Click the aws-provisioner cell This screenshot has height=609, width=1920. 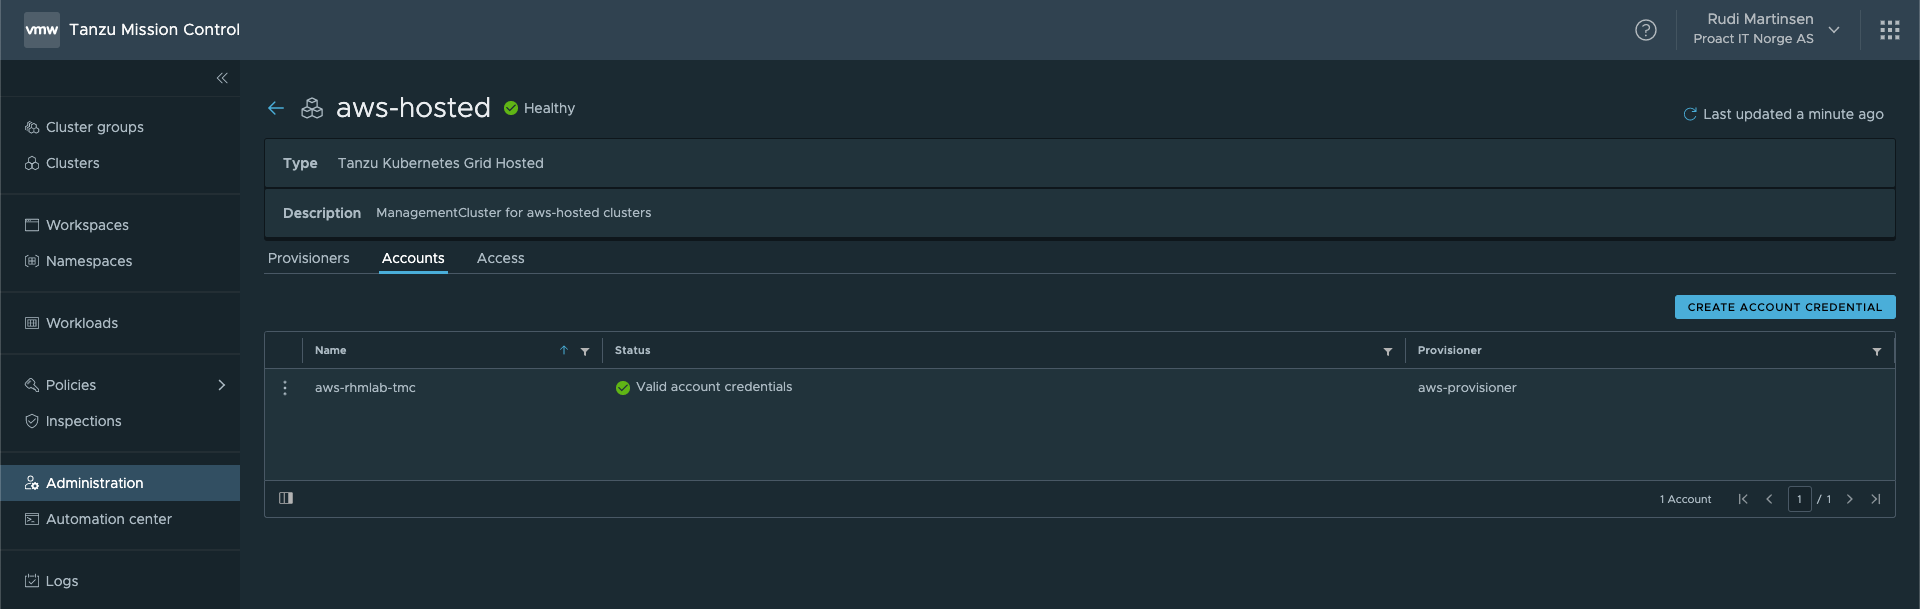coord(1467,388)
